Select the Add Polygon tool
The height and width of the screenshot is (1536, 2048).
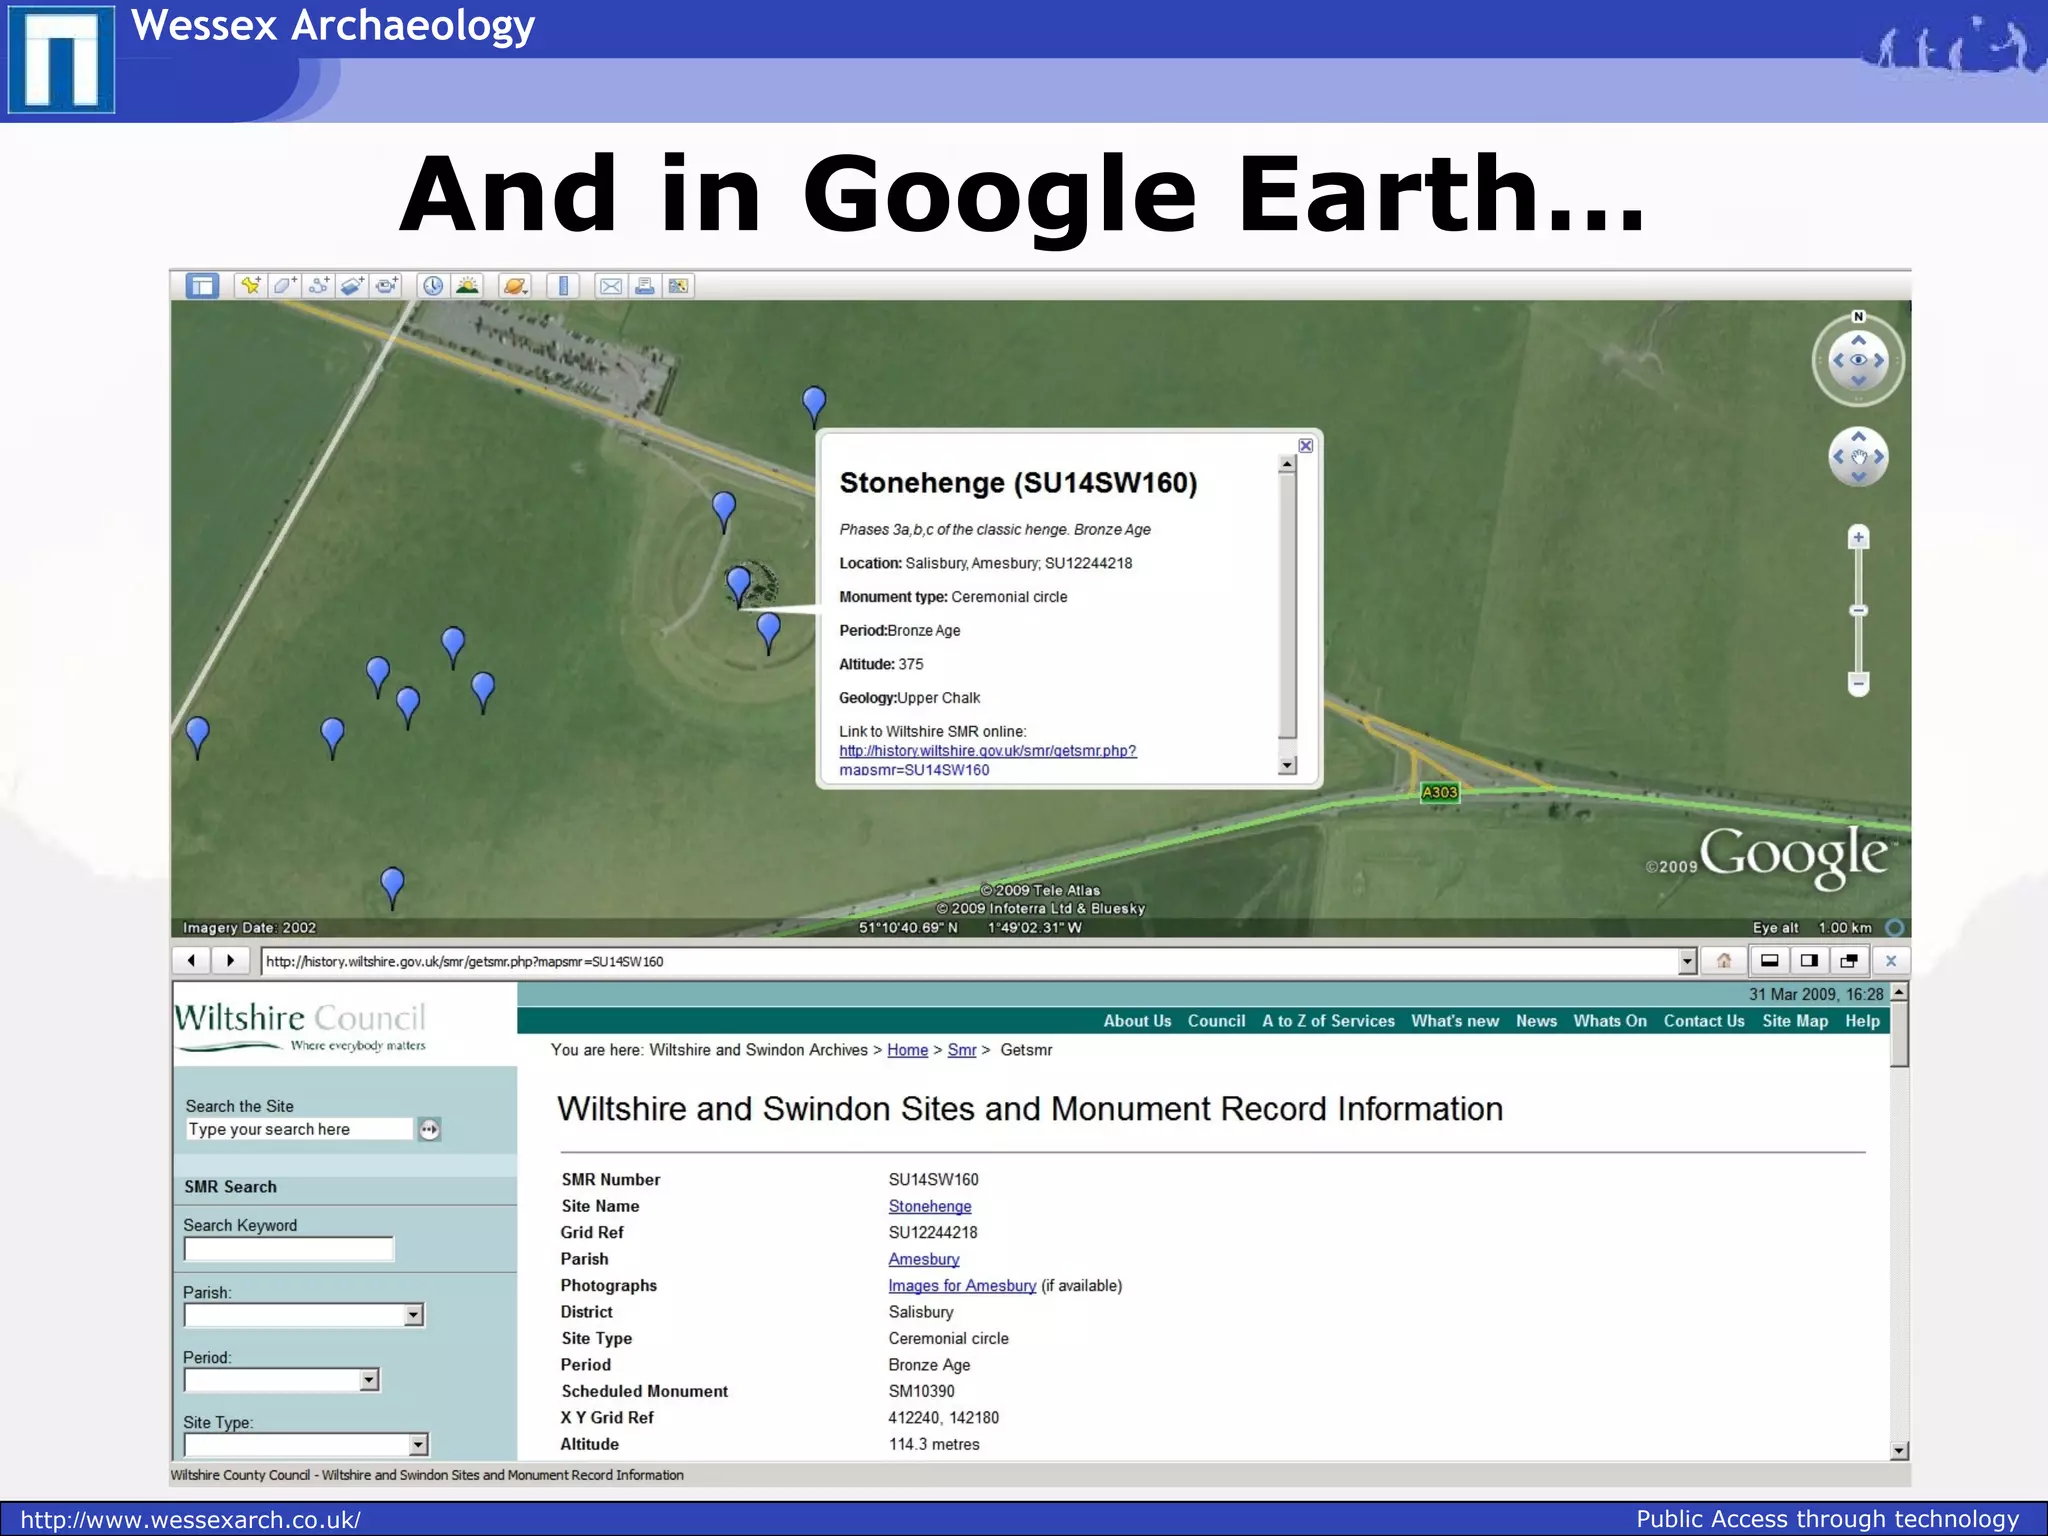[x=284, y=286]
